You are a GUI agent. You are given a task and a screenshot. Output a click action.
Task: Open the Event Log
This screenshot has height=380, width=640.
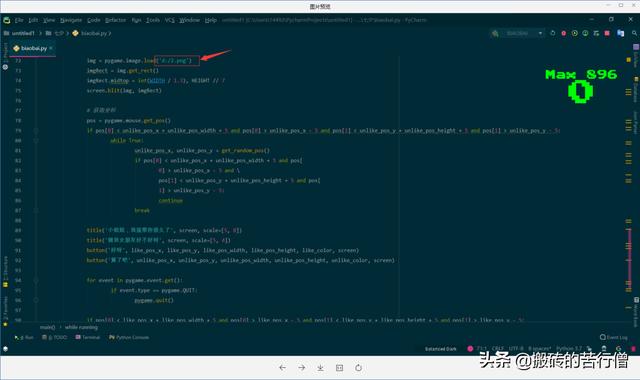click(x=613, y=338)
